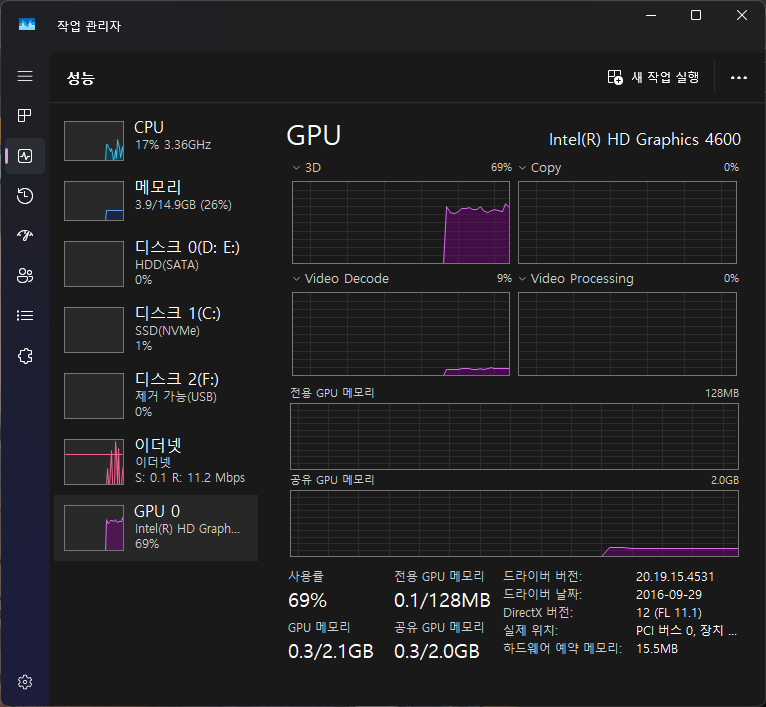Image resolution: width=766 pixels, height=707 pixels.
Task: Open the Video Decode engine dropdown
Action: pos(340,279)
